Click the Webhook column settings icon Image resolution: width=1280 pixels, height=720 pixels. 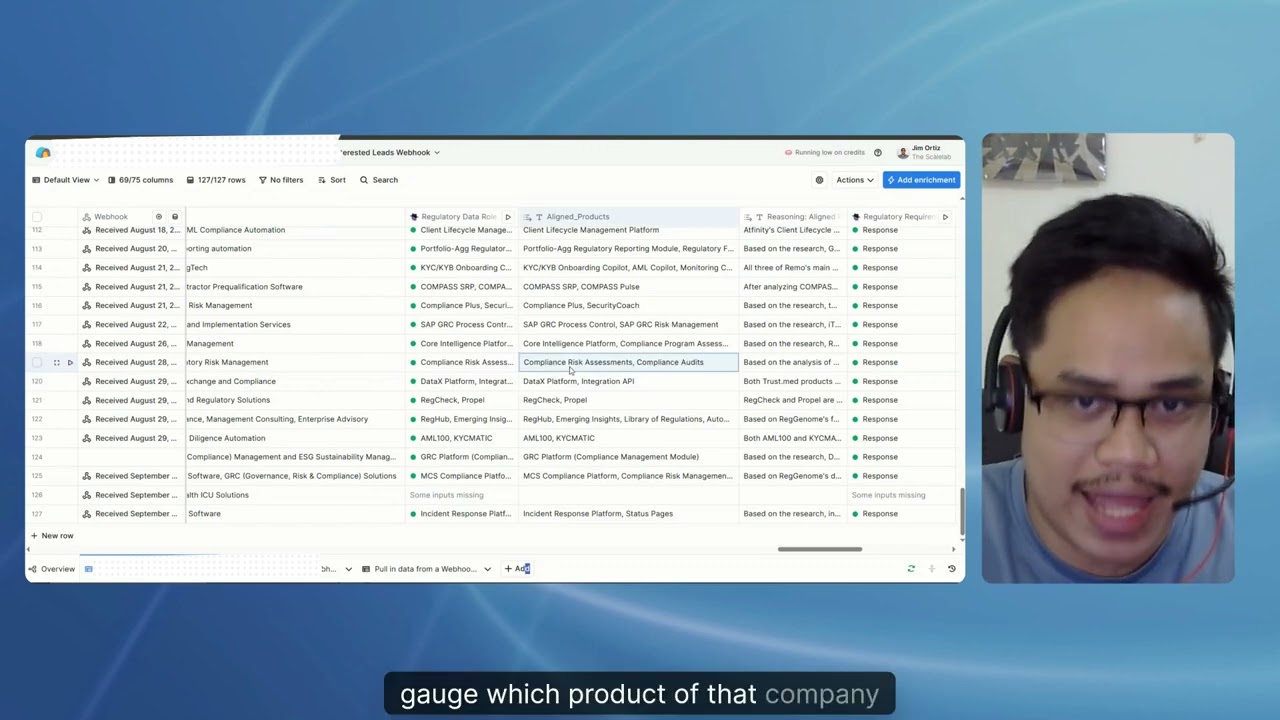pos(158,217)
